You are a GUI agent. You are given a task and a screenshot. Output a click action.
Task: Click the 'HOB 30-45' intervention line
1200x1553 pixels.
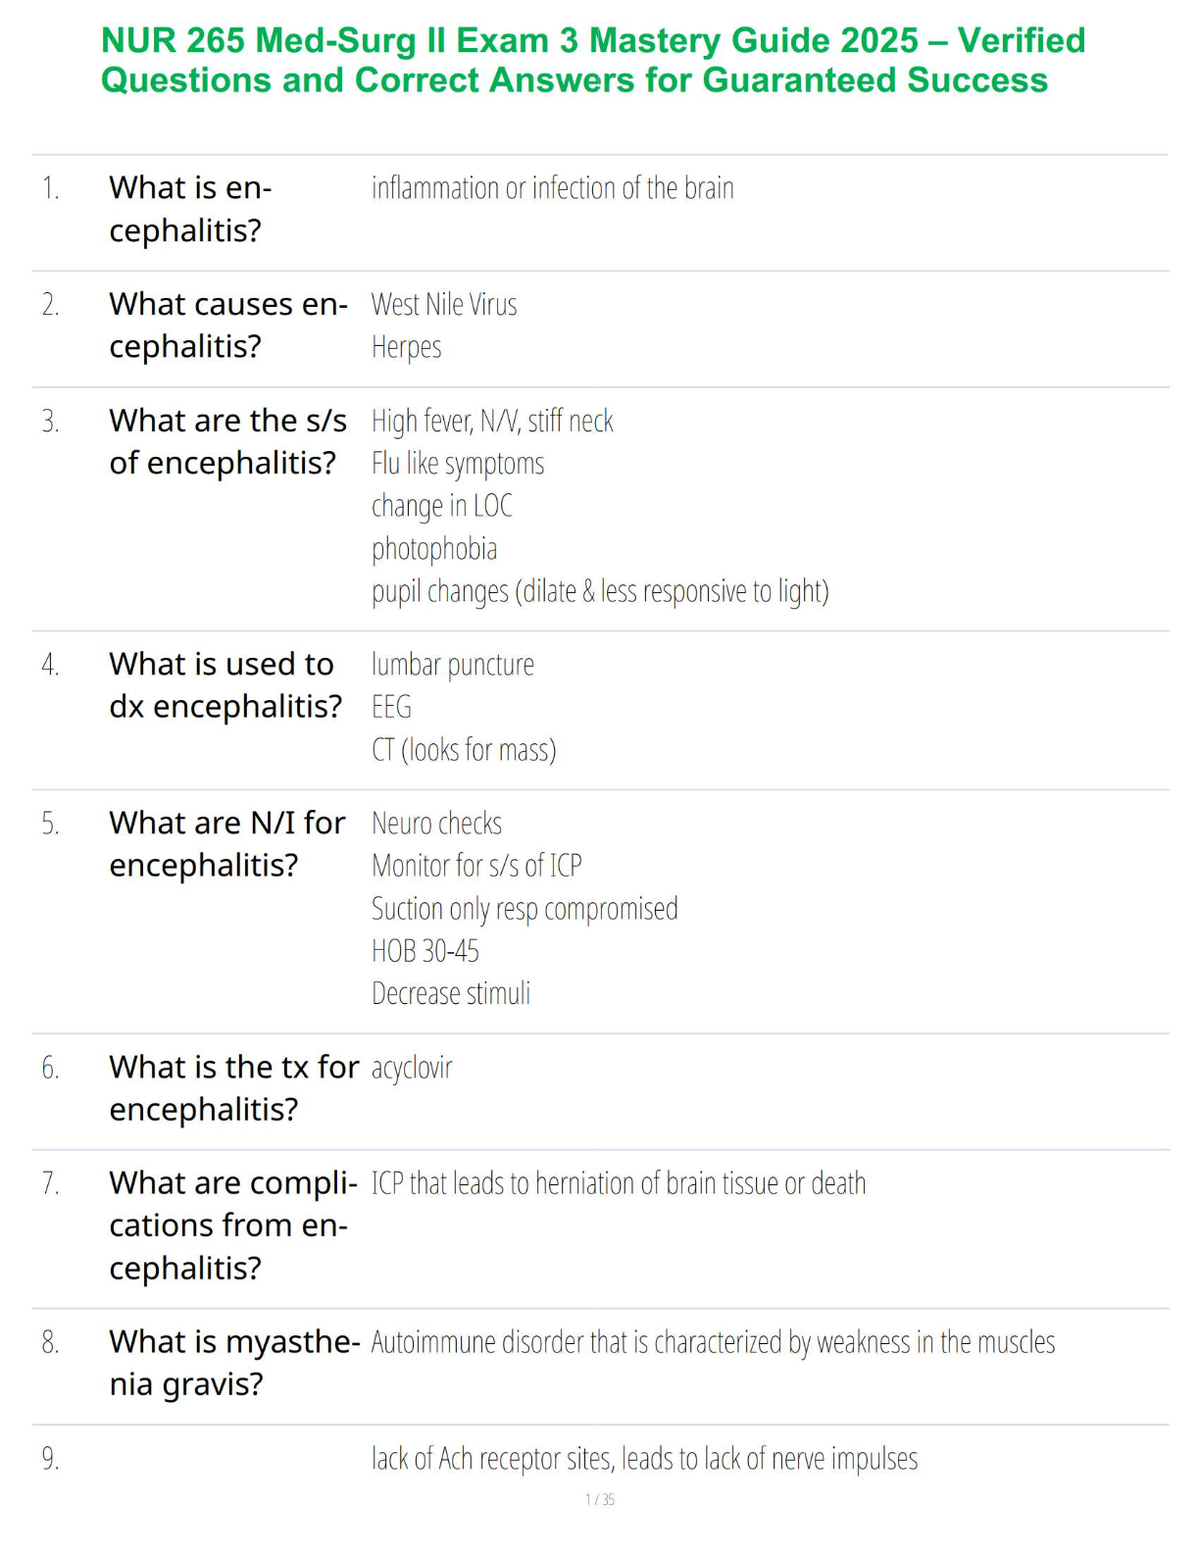[425, 951]
